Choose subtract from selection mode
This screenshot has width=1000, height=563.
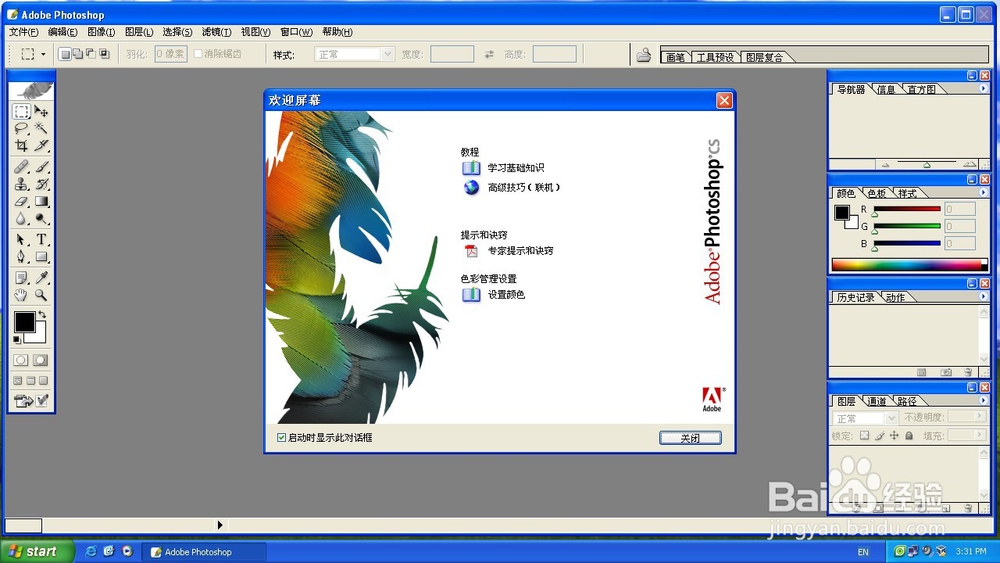(x=91, y=54)
